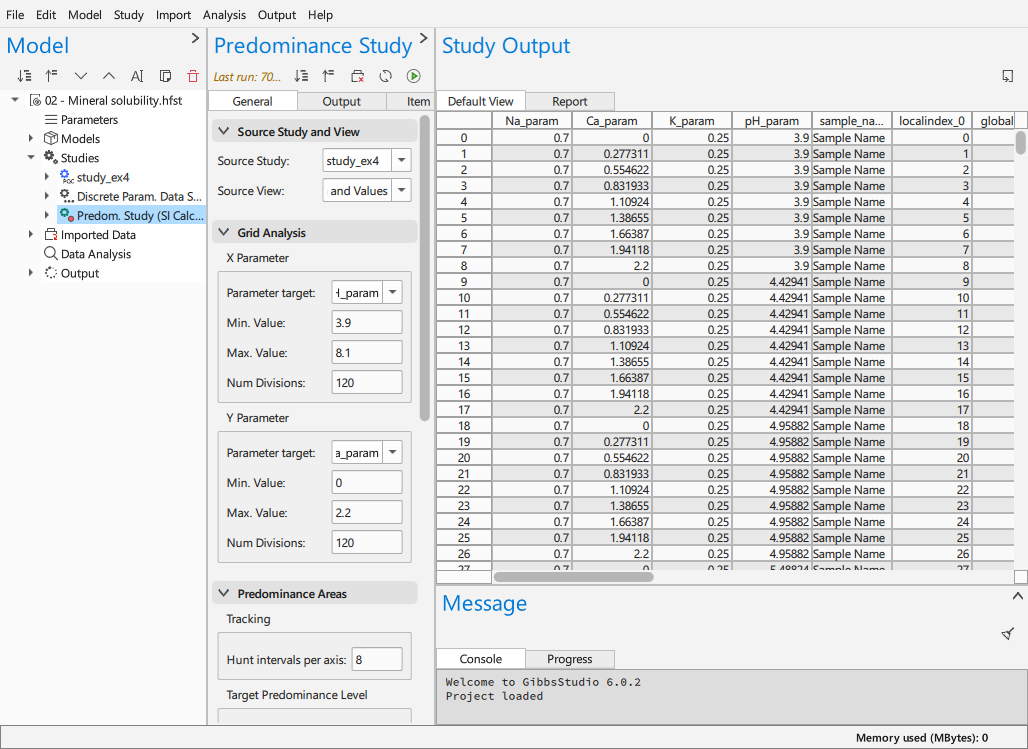Collapse the Source Study and View section
Image resolution: width=1028 pixels, height=749 pixels.
[224, 131]
